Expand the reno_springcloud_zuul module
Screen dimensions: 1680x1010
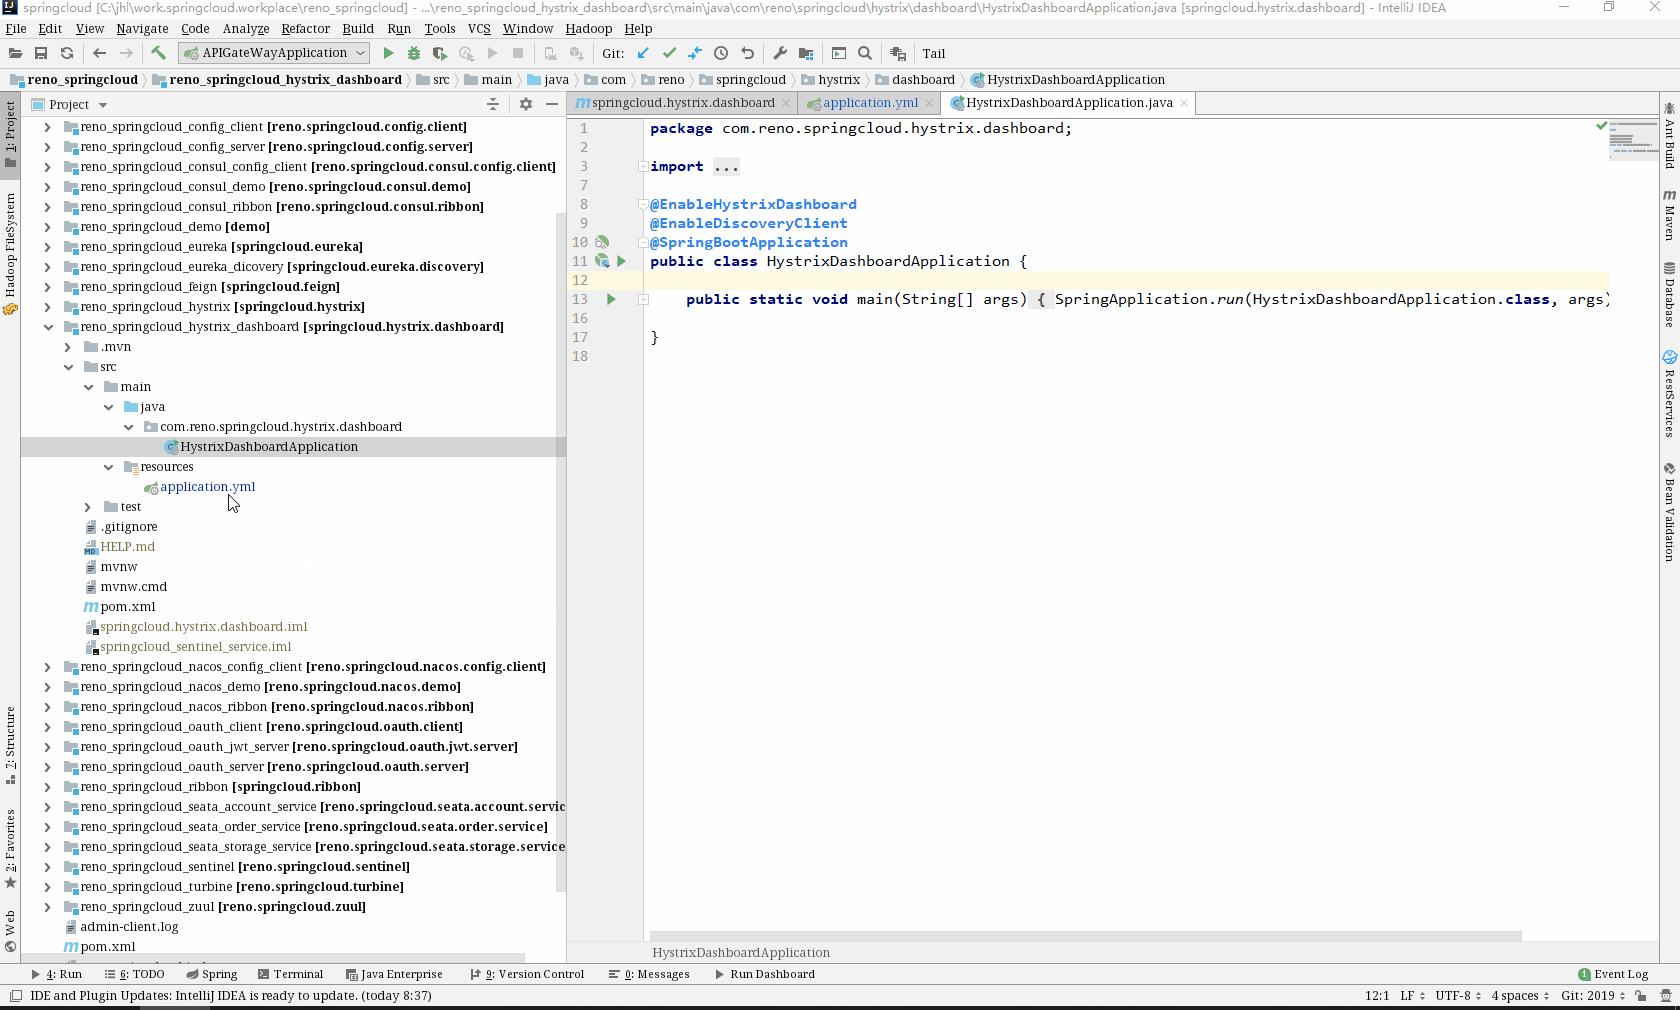[47, 906]
